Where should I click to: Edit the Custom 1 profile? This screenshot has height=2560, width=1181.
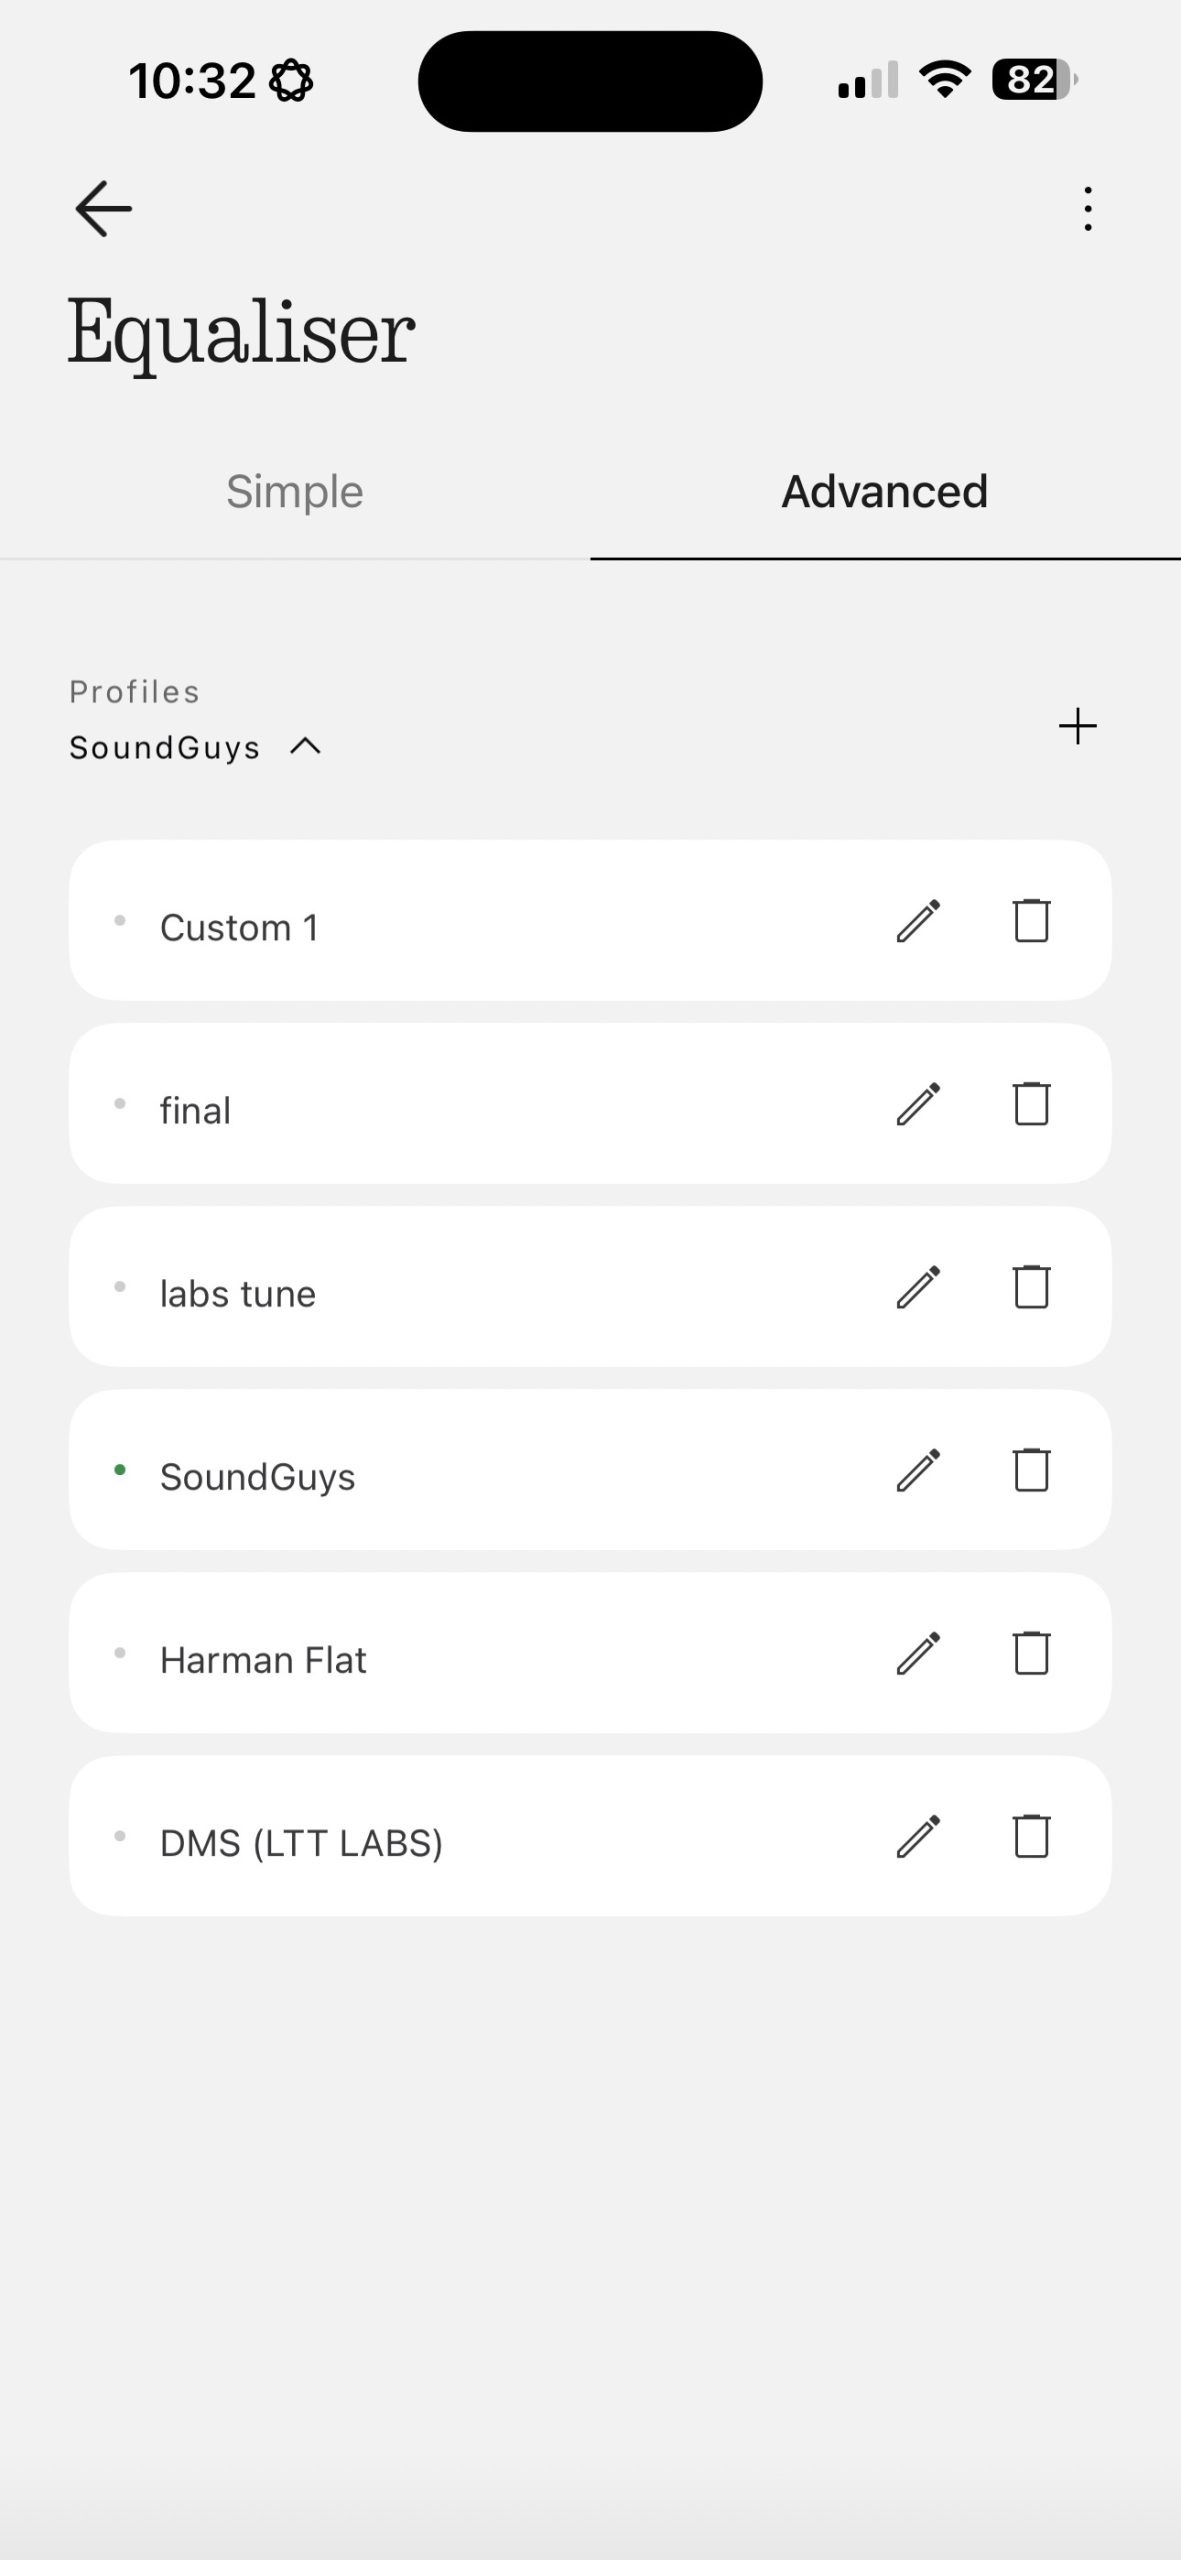pos(918,921)
